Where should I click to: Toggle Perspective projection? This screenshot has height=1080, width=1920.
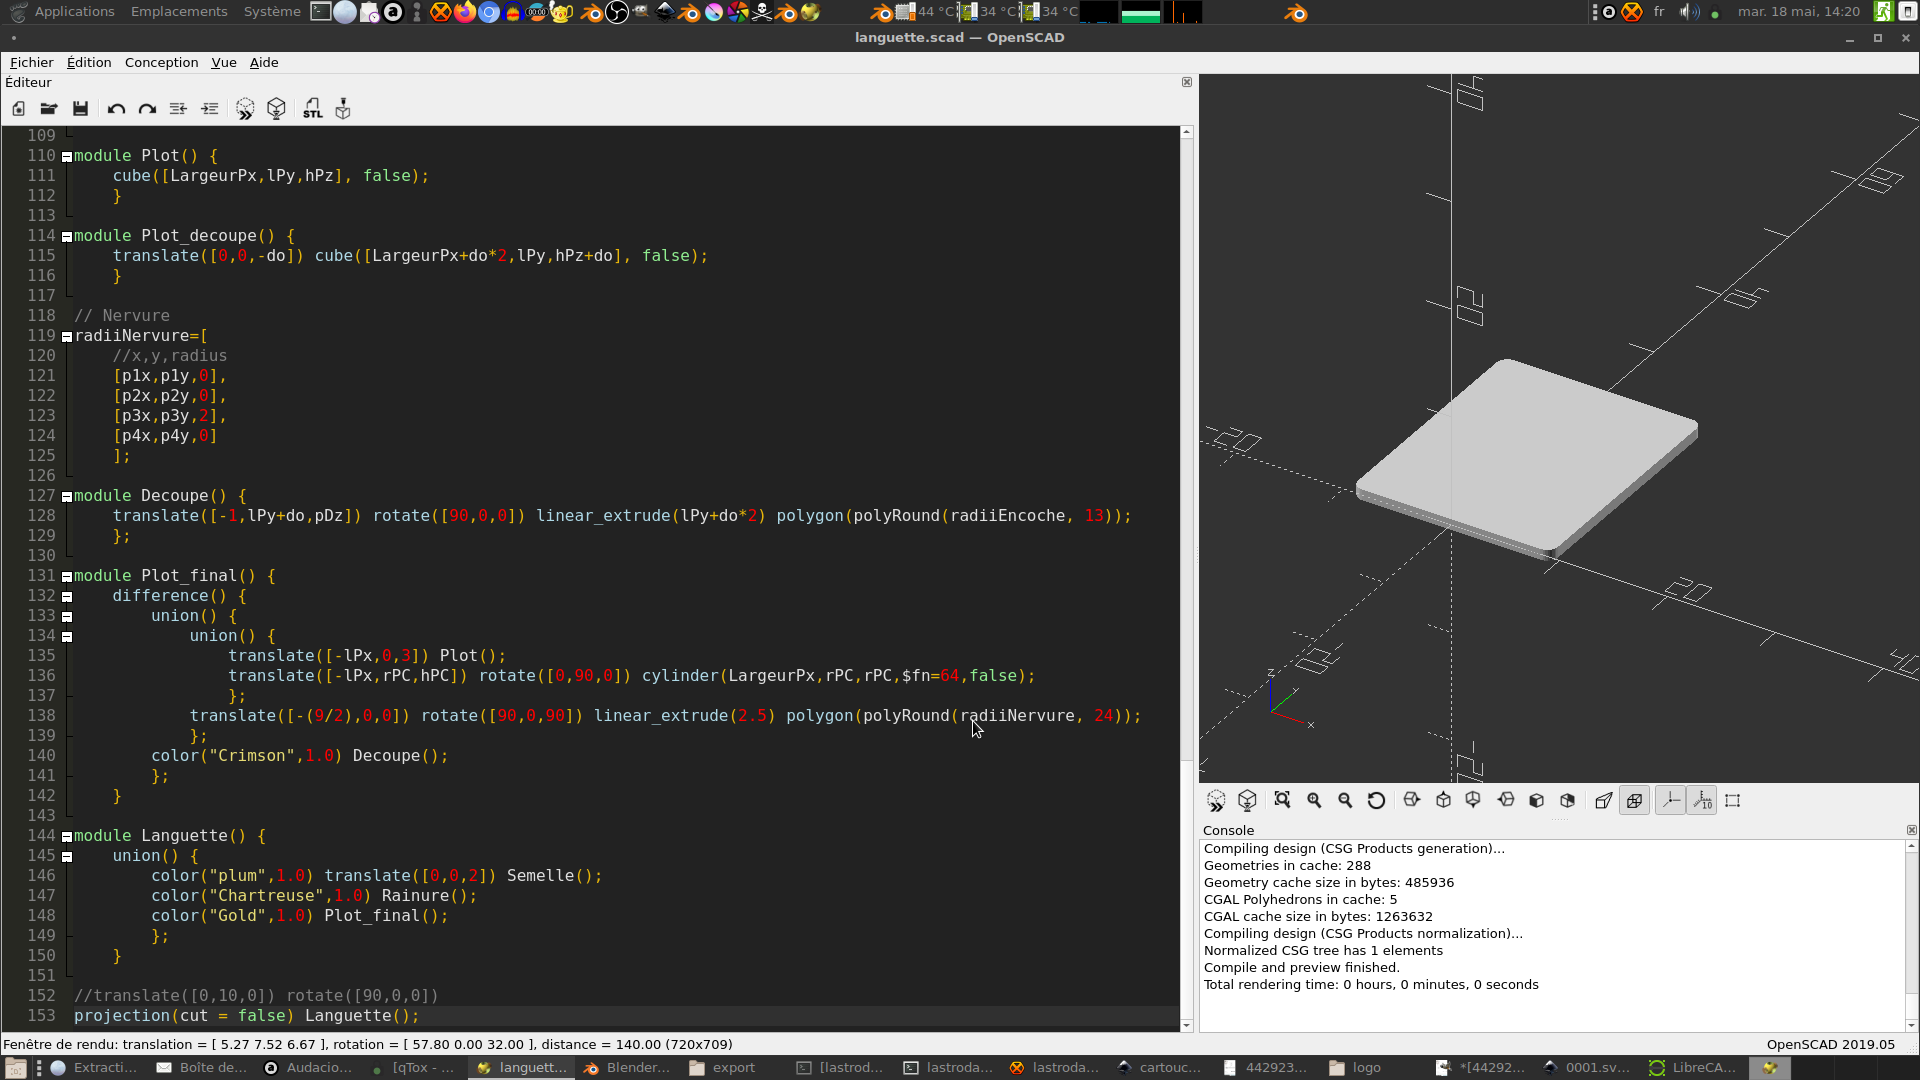point(1604,801)
